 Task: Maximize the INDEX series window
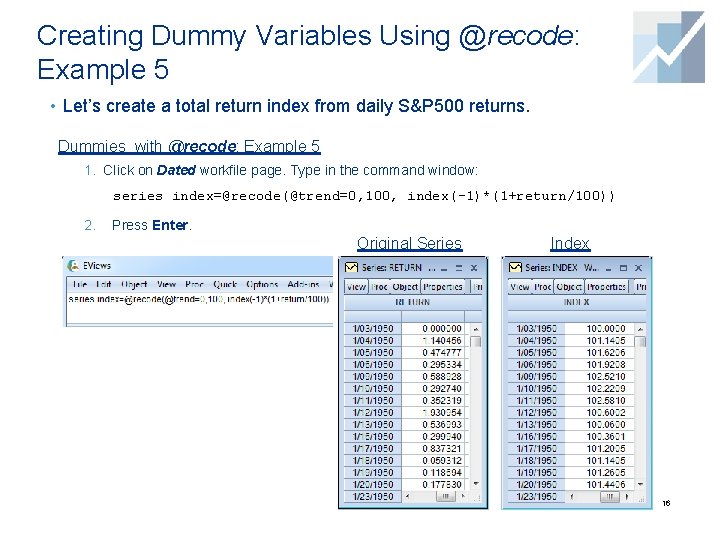pos(623,268)
